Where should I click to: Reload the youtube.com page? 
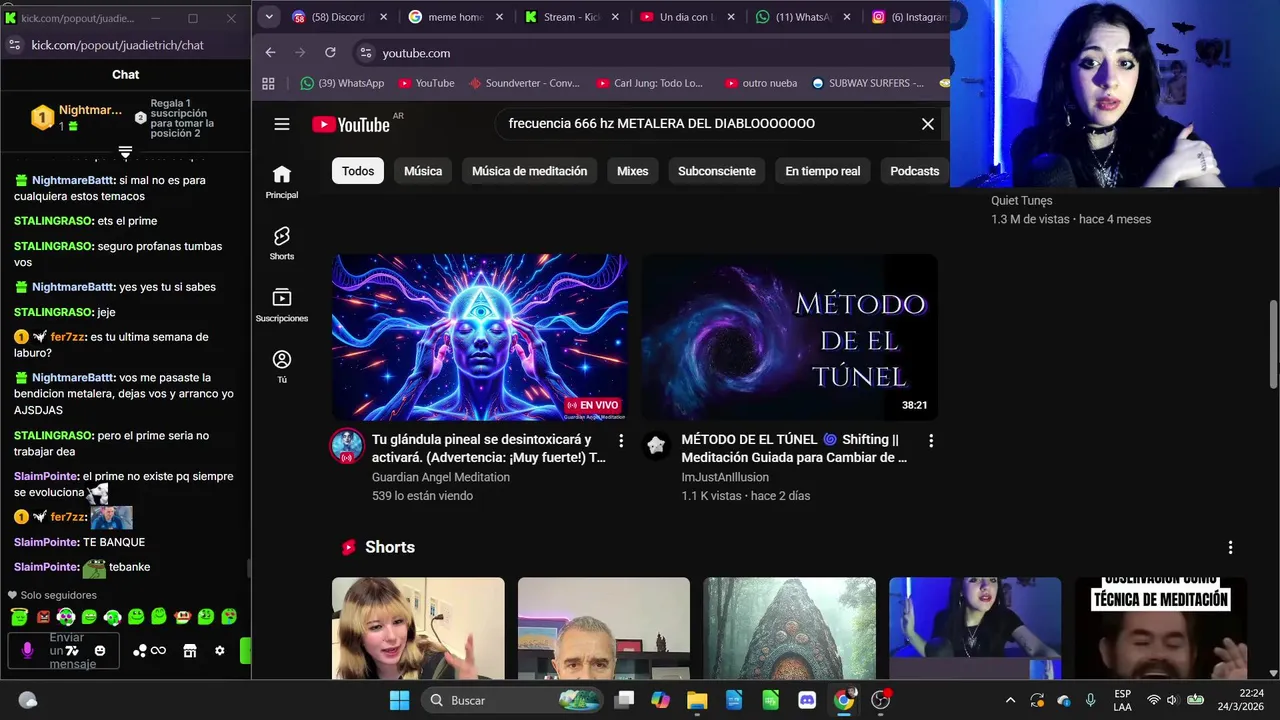330,53
